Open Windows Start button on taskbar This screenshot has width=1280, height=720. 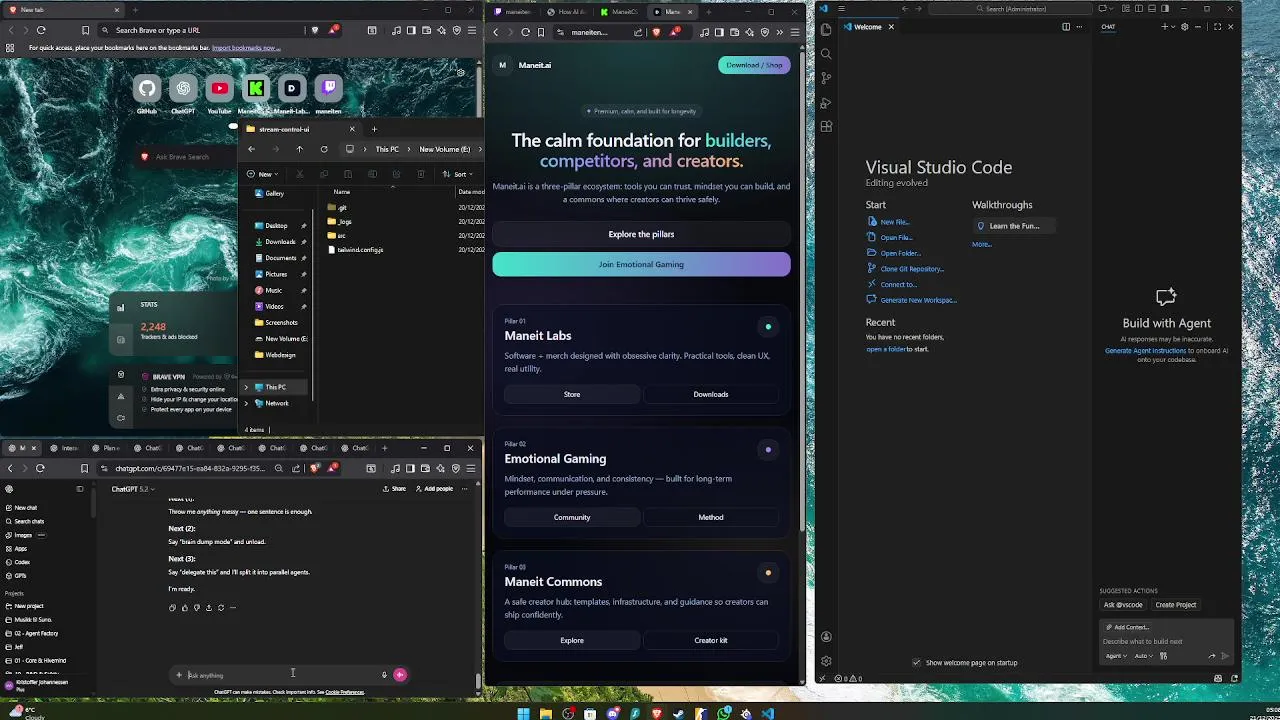tap(523, 714)
